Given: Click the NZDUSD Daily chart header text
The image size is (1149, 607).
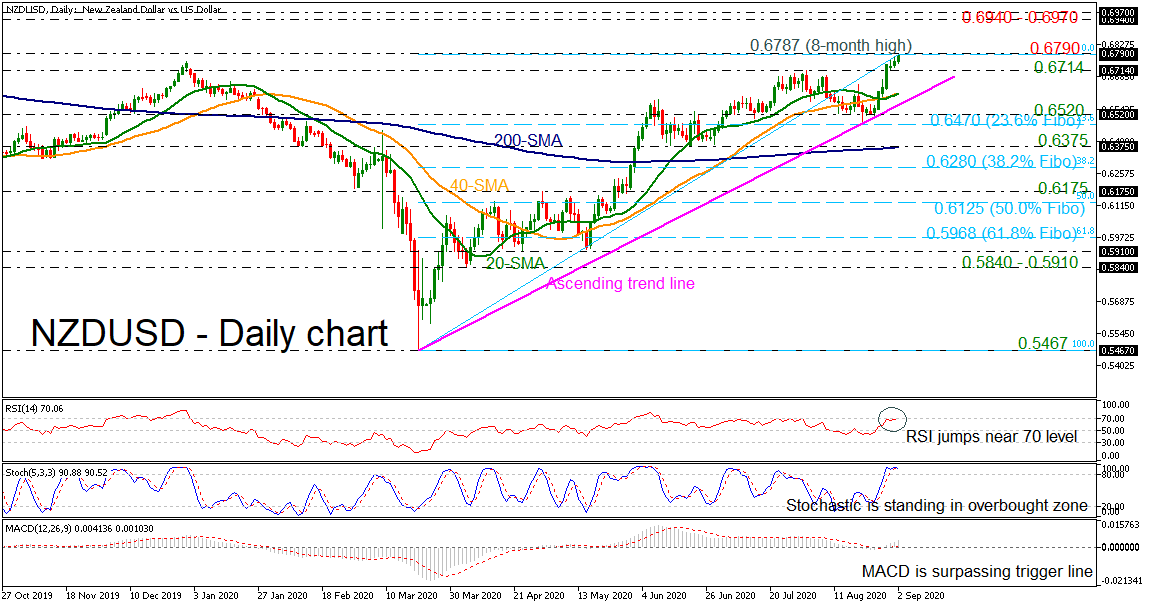Looking at the screenshot, I should tap(114, 9).
